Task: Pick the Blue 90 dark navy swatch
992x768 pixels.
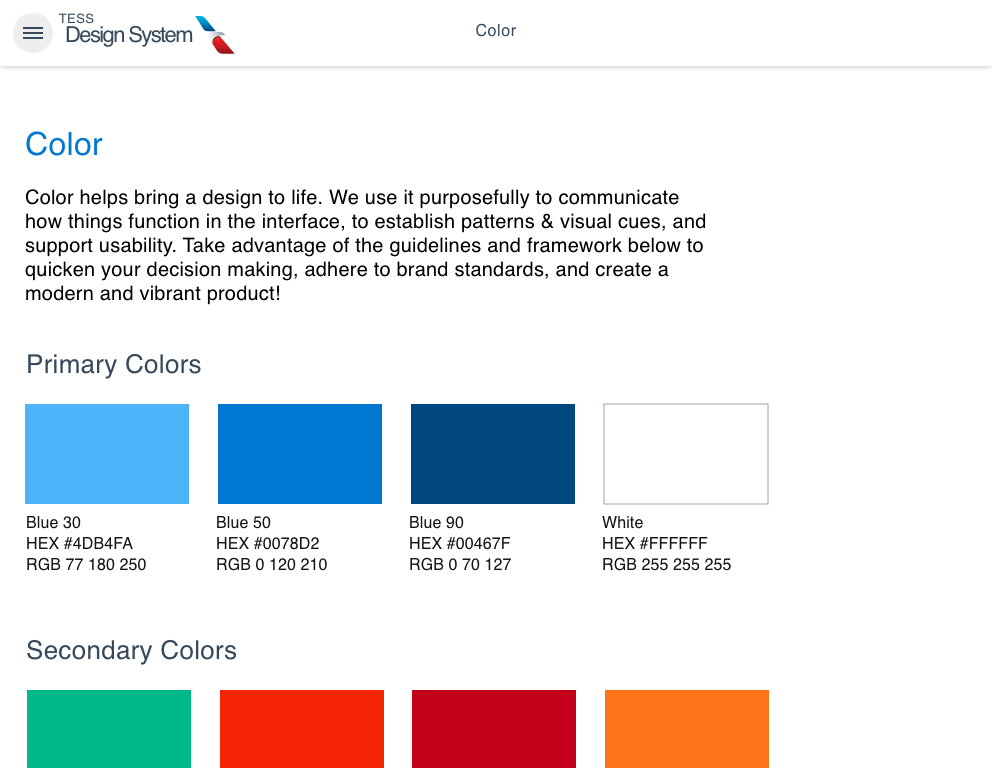Action: (493, 453)
